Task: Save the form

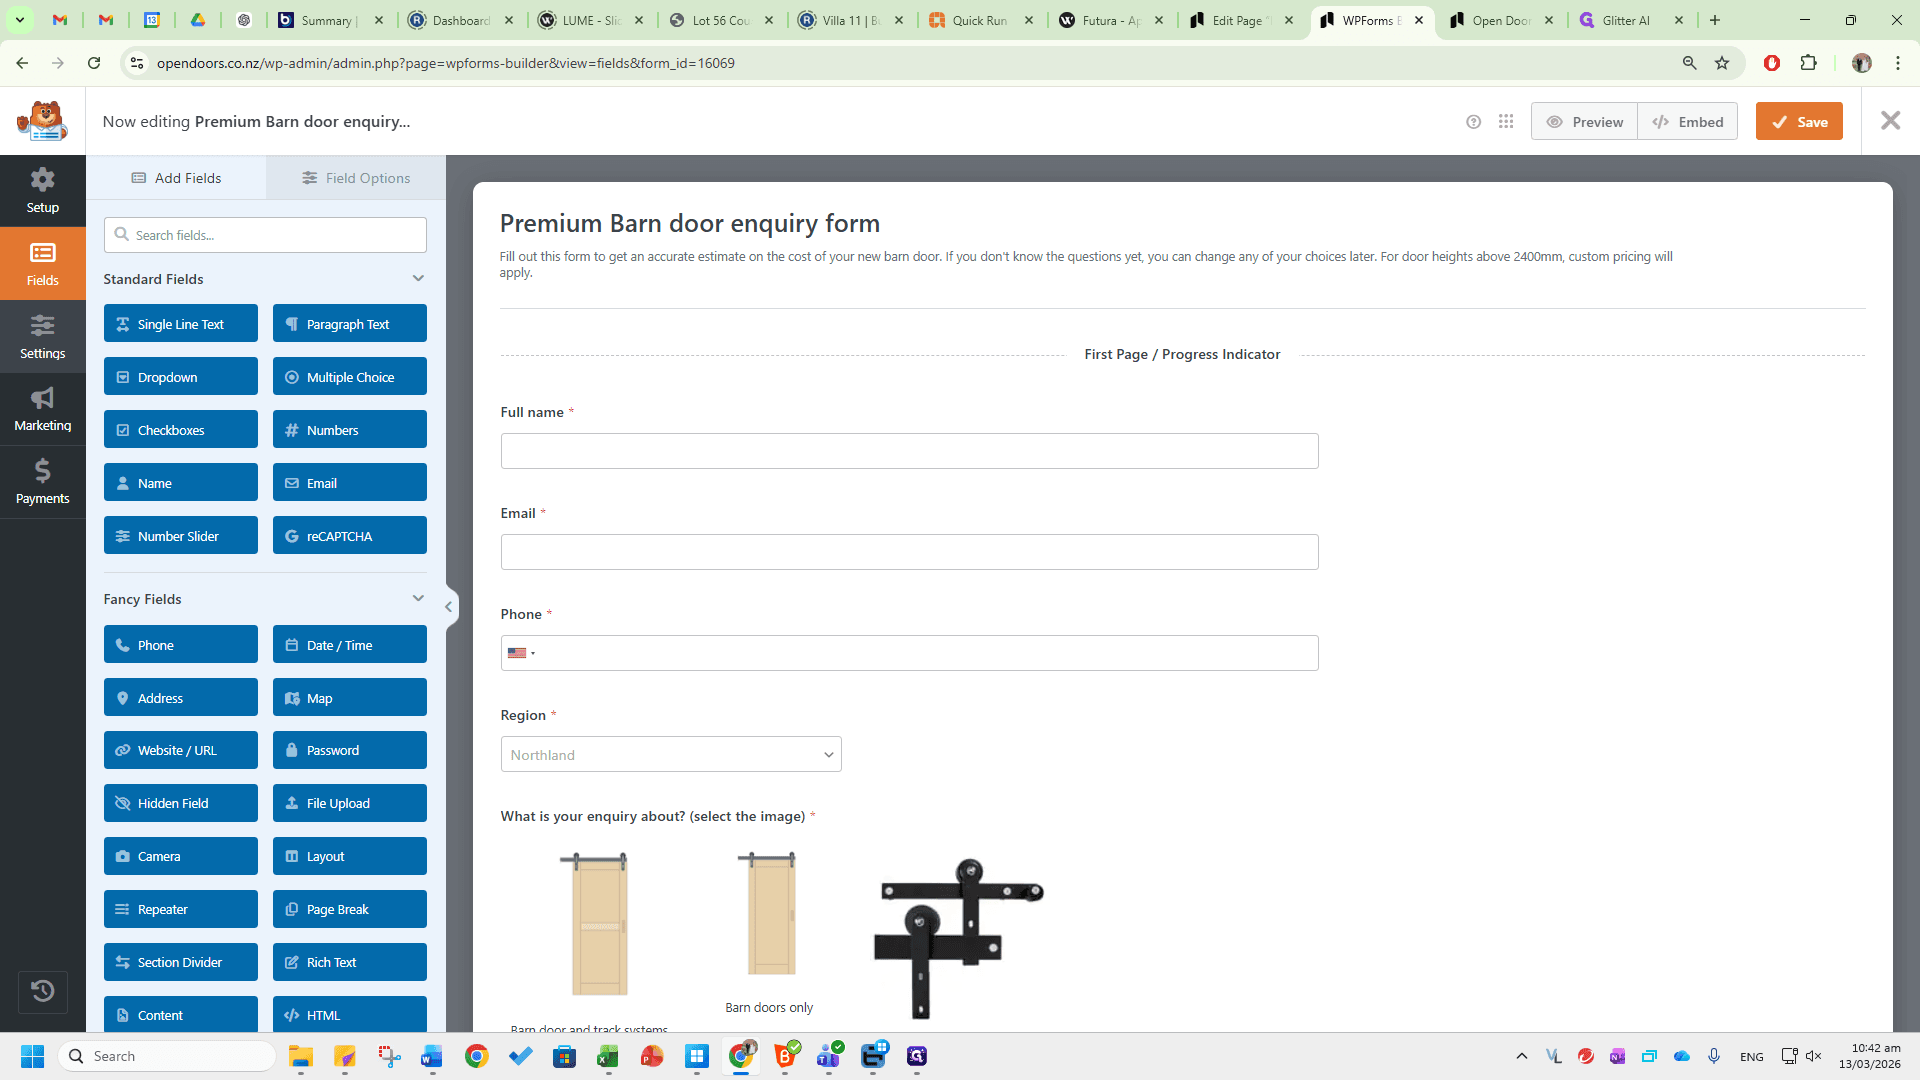Action: coord(1799,122)
